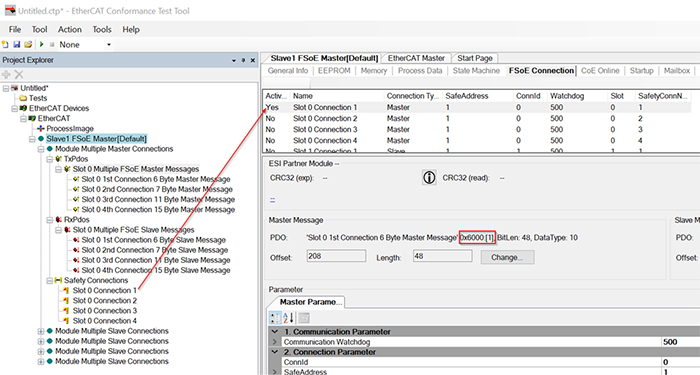Open the CoE Online tab

[x=600, y=71]
